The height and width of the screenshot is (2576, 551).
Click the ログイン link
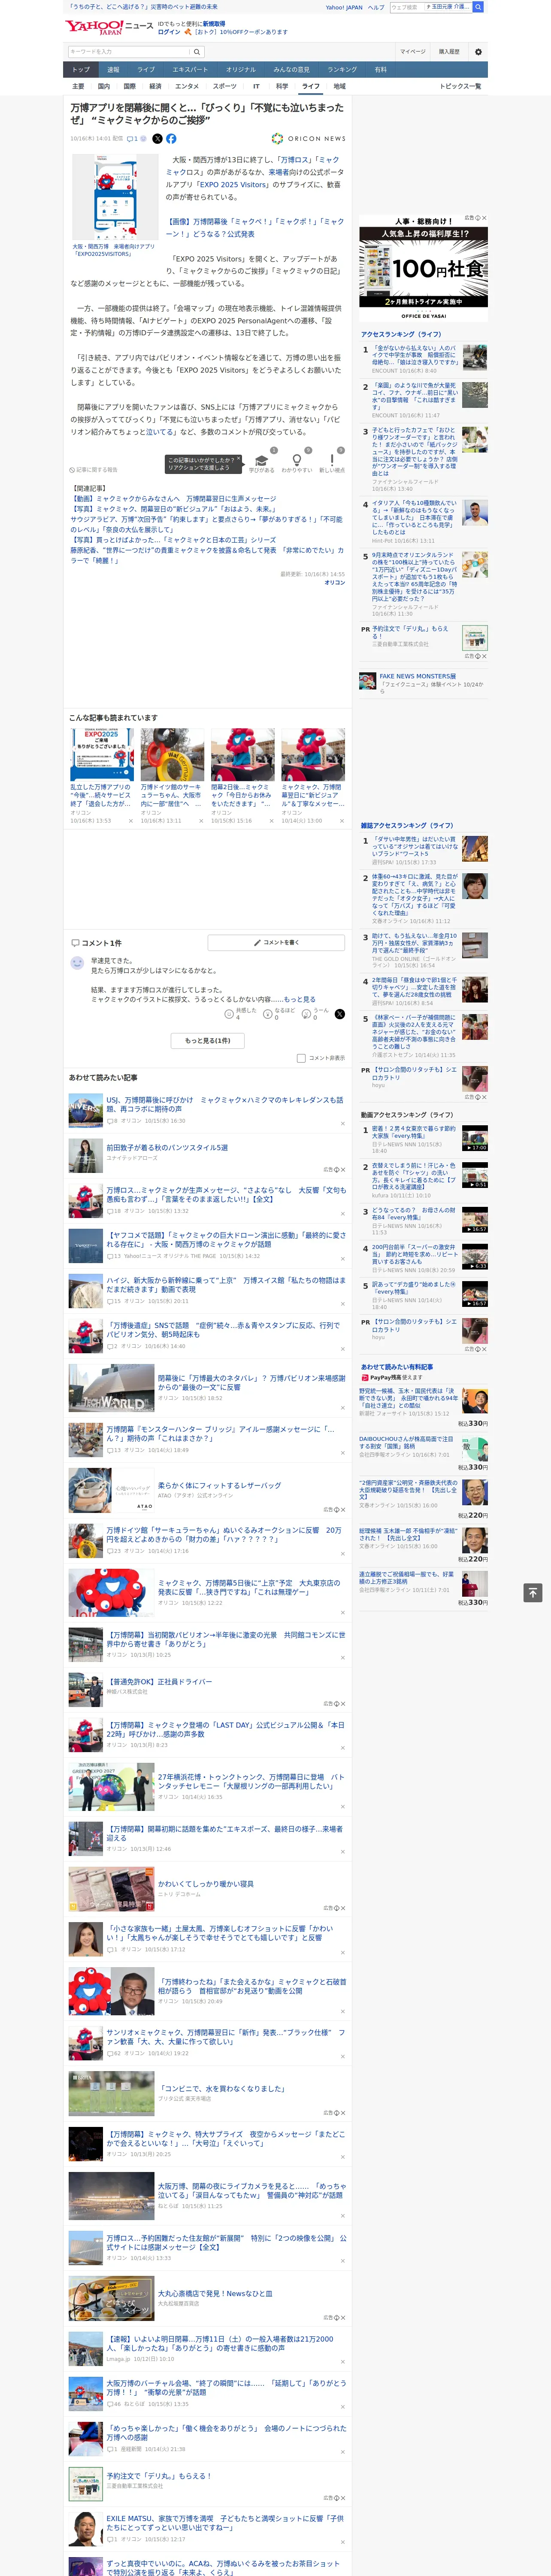169,32
